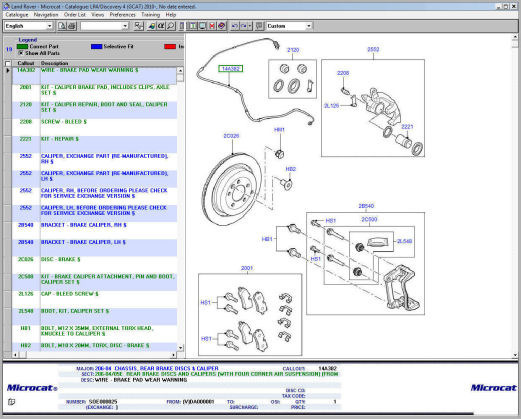The height and width of the screenshot is (419, 521).
Task: Select the 2C500 KIT - BRAKE CALIPER ATTACHMENT row
Action: [95, 282]
